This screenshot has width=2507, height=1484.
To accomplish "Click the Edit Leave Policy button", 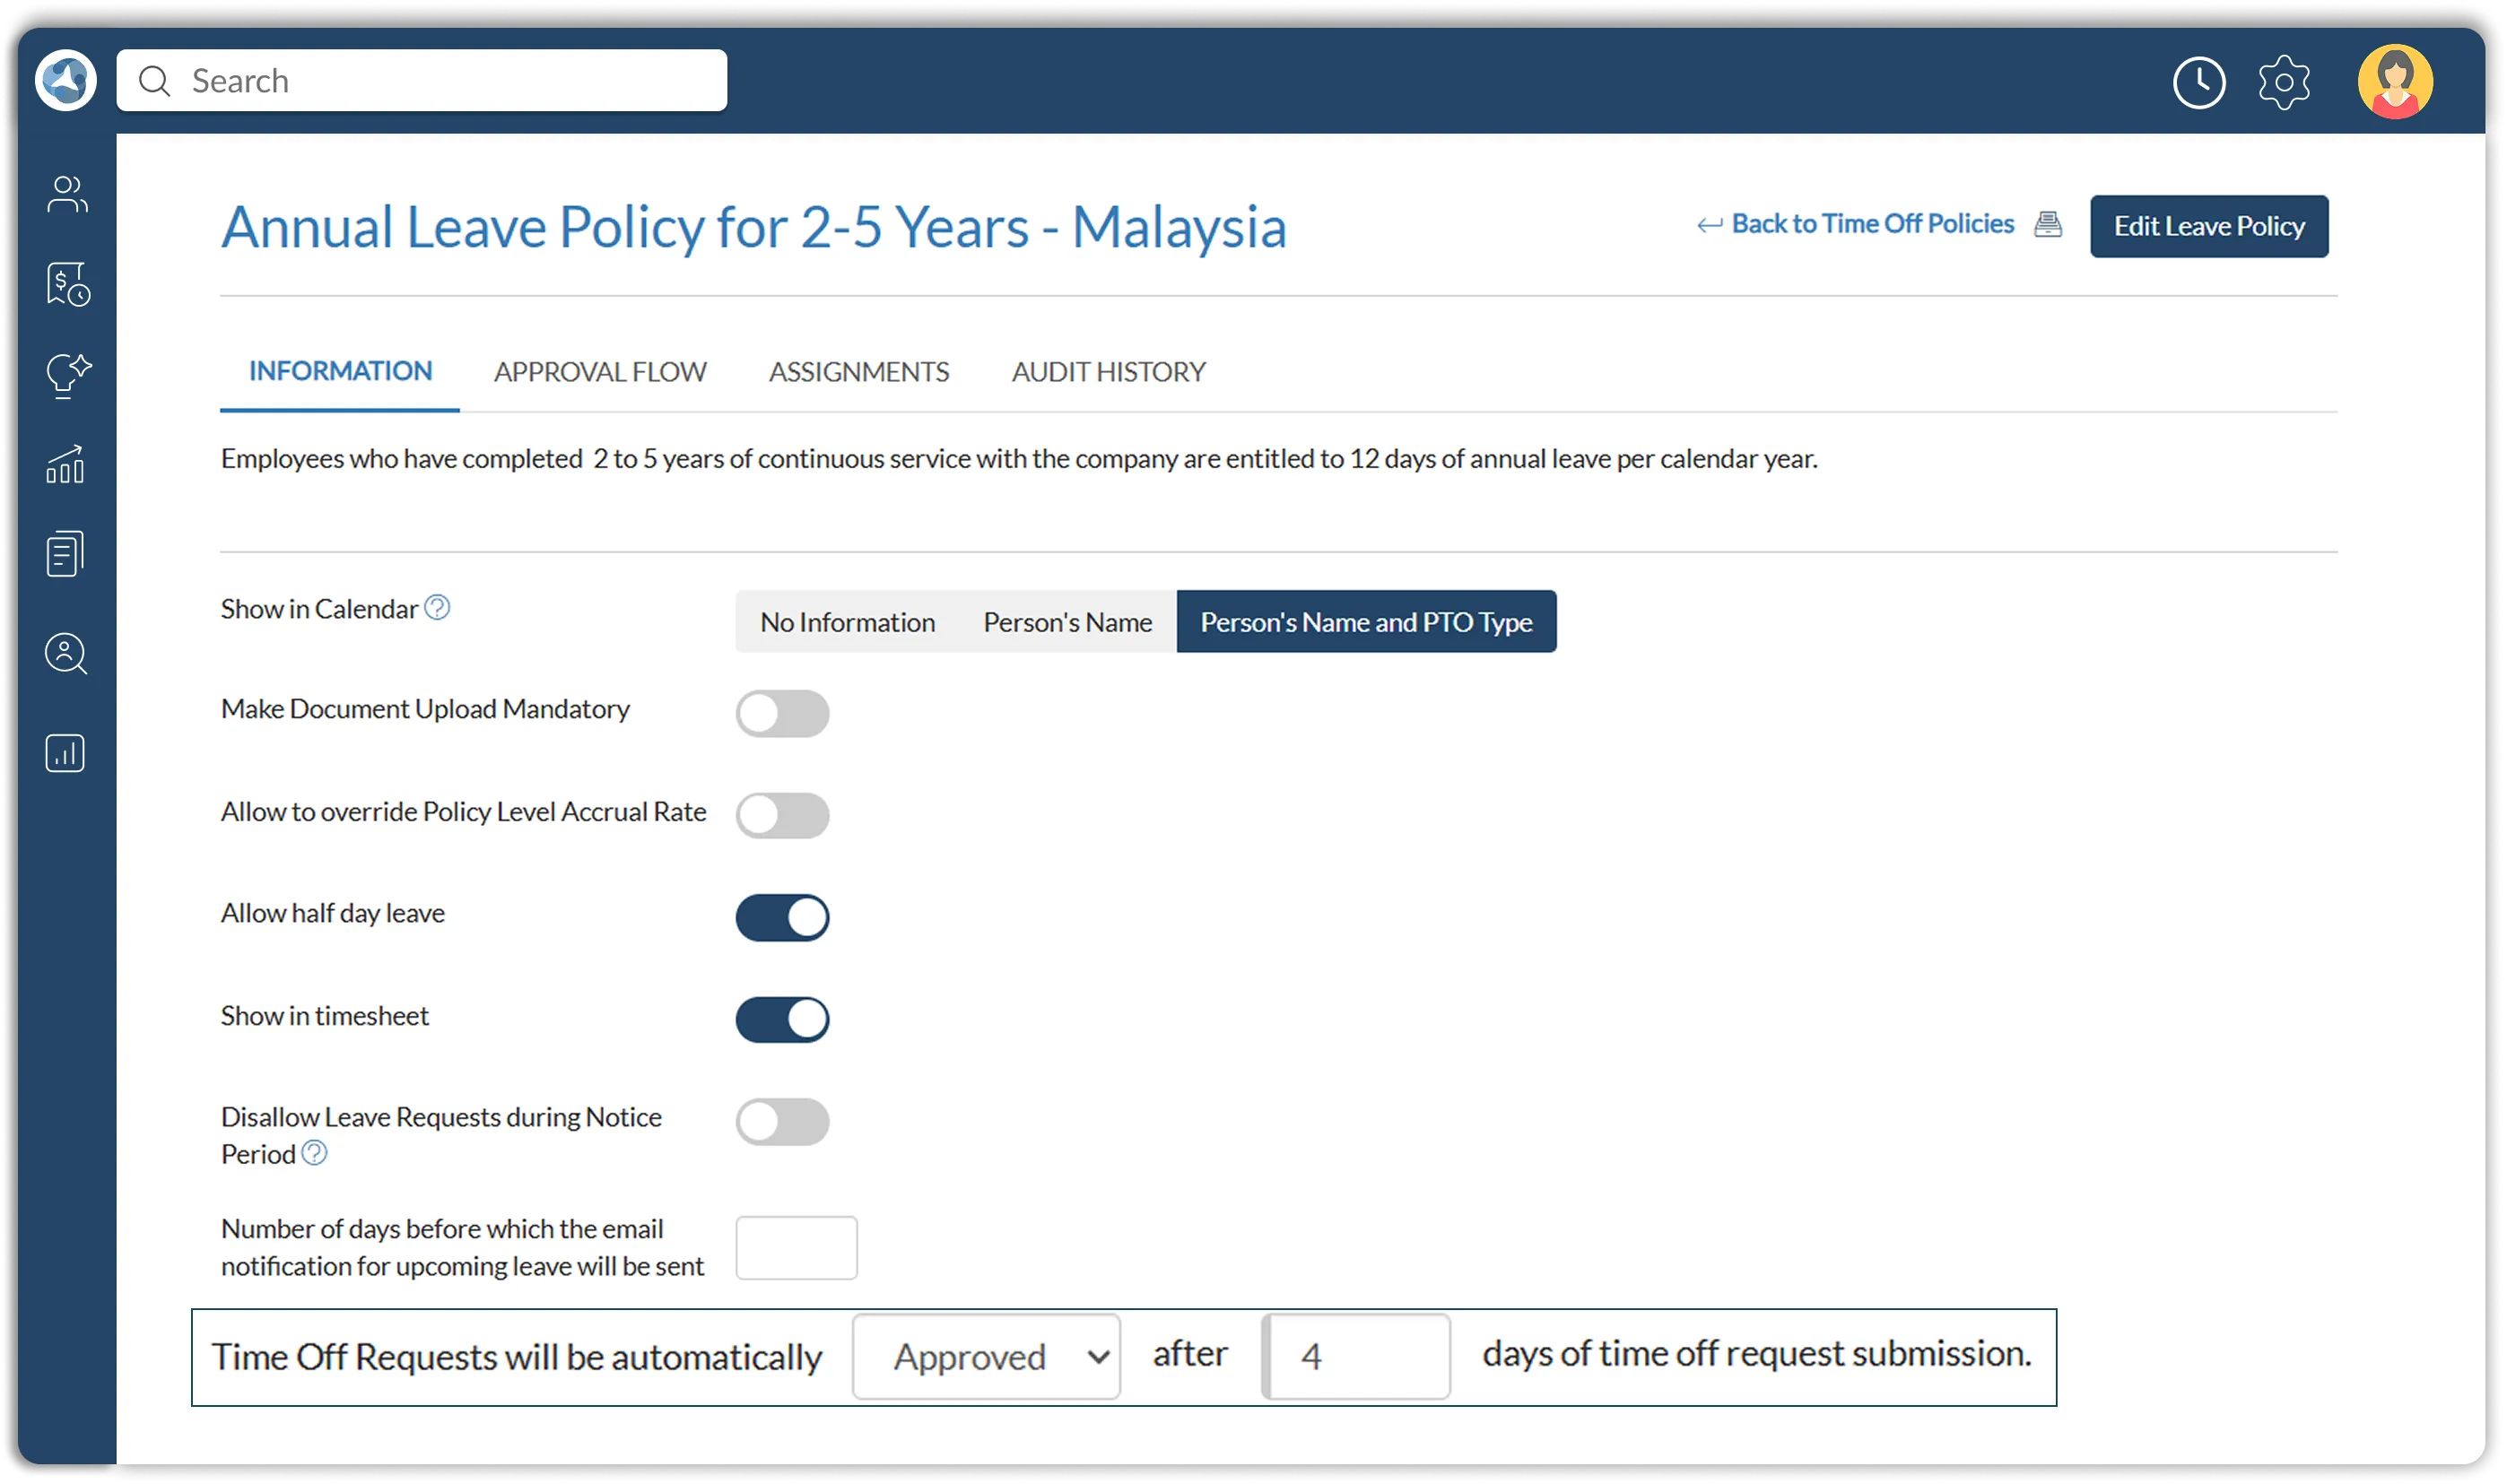I will (2208, 226).
